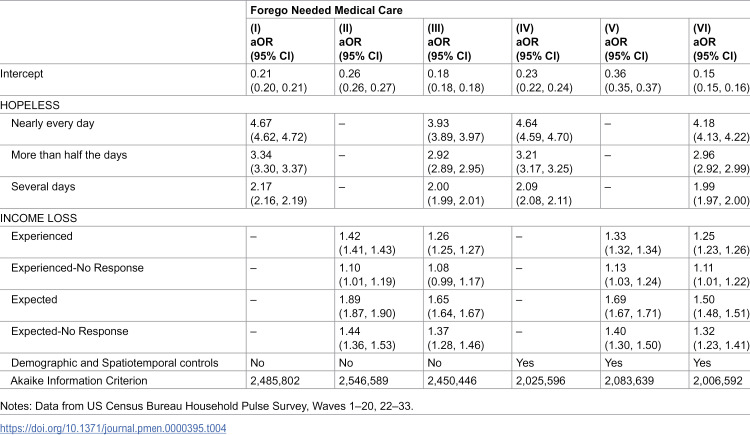Click the 'More than half the days' label
This screenshot has width=750, height=435.
[69, 155]
